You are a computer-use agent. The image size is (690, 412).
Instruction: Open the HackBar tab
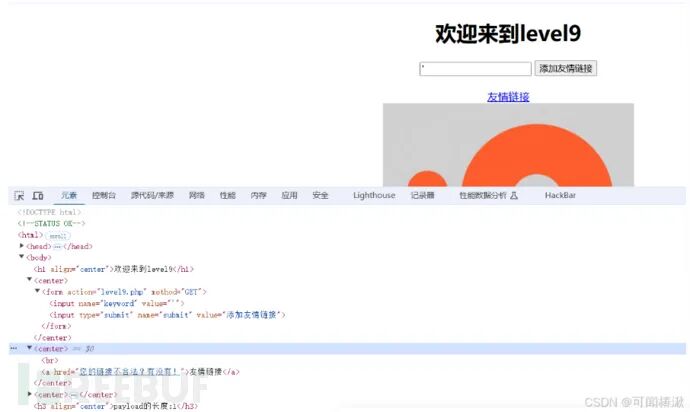pyautogui.click(x=560, y=195)
